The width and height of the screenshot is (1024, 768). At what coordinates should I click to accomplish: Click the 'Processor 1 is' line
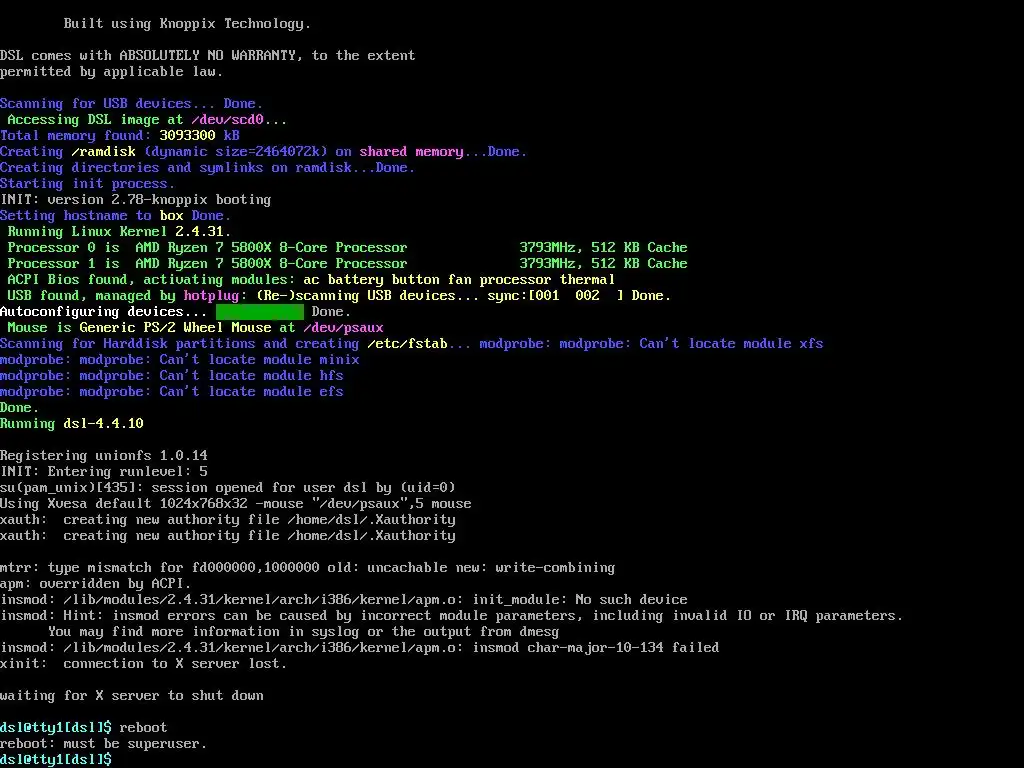click(x=347, y=264)
